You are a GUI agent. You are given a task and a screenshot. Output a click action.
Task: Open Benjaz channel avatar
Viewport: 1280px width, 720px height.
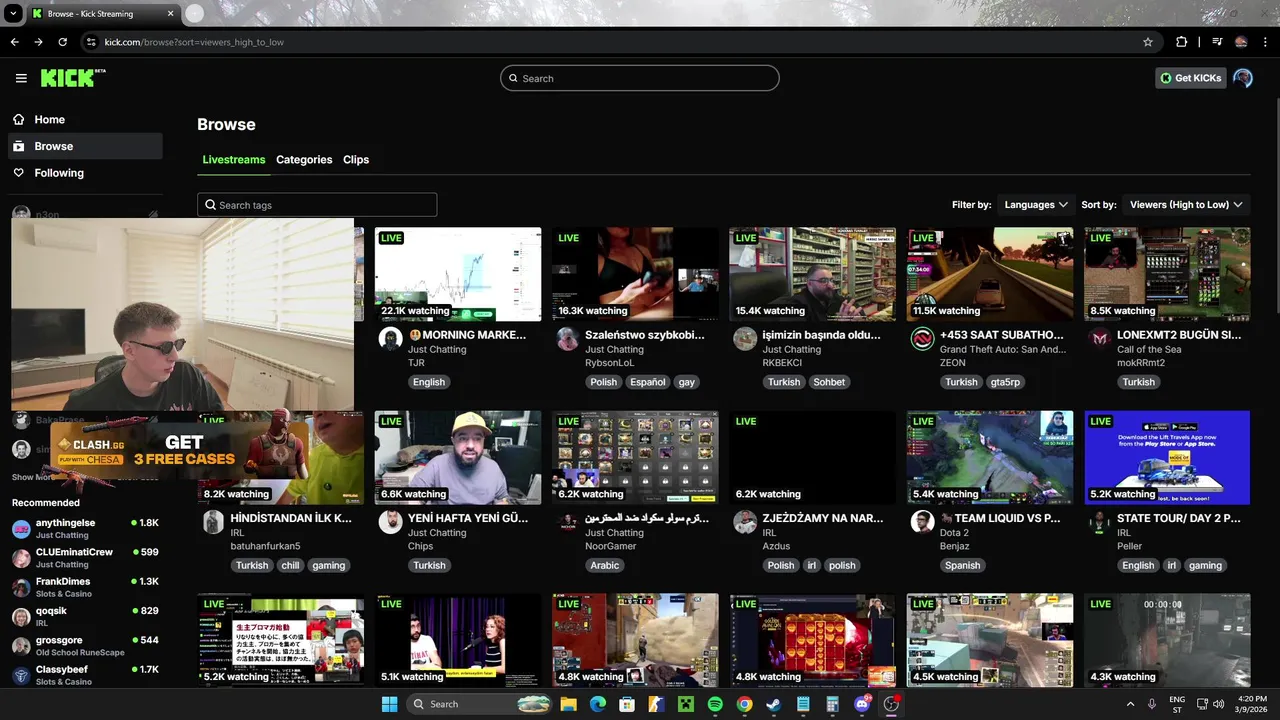click(922, 521)
